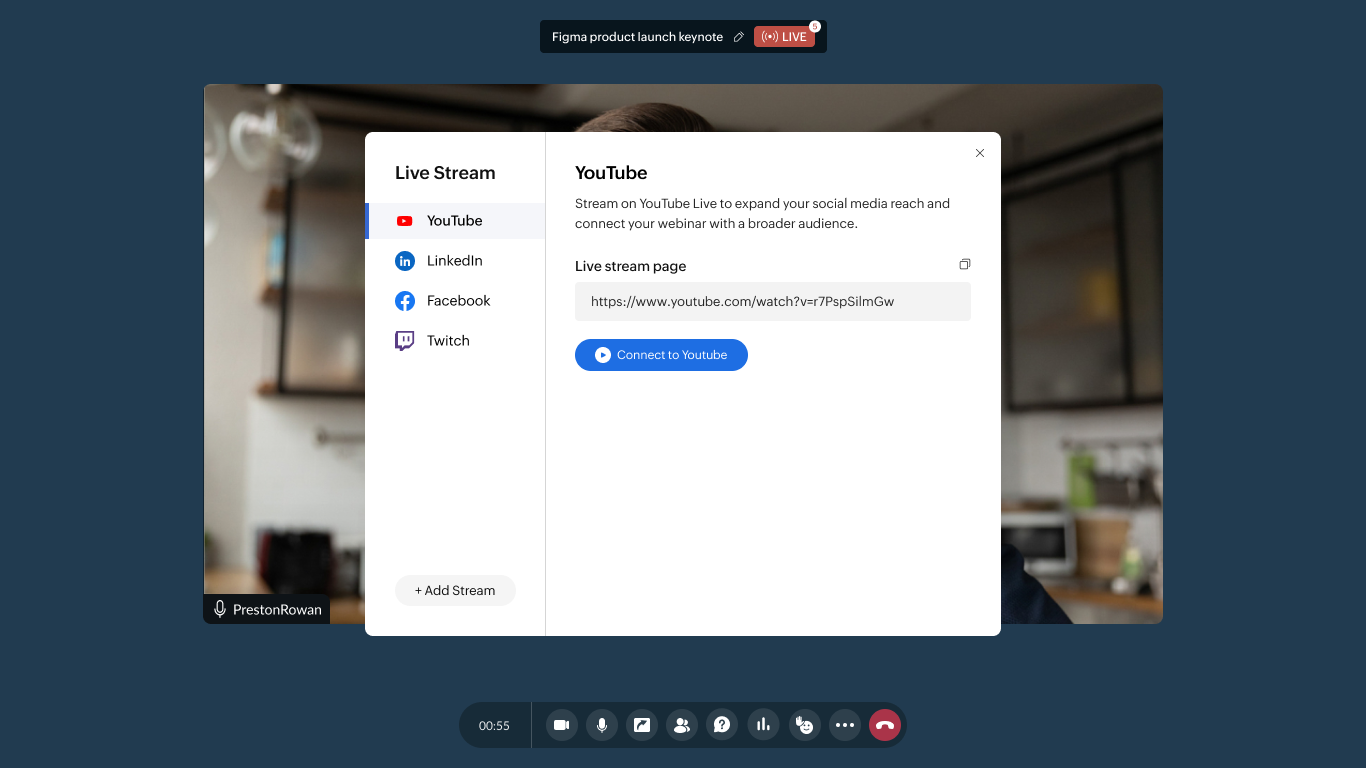This screenshot has width=1366, height=768.
Task: Toggle the camera in the bottom toolbar
Action: [562, 725]
